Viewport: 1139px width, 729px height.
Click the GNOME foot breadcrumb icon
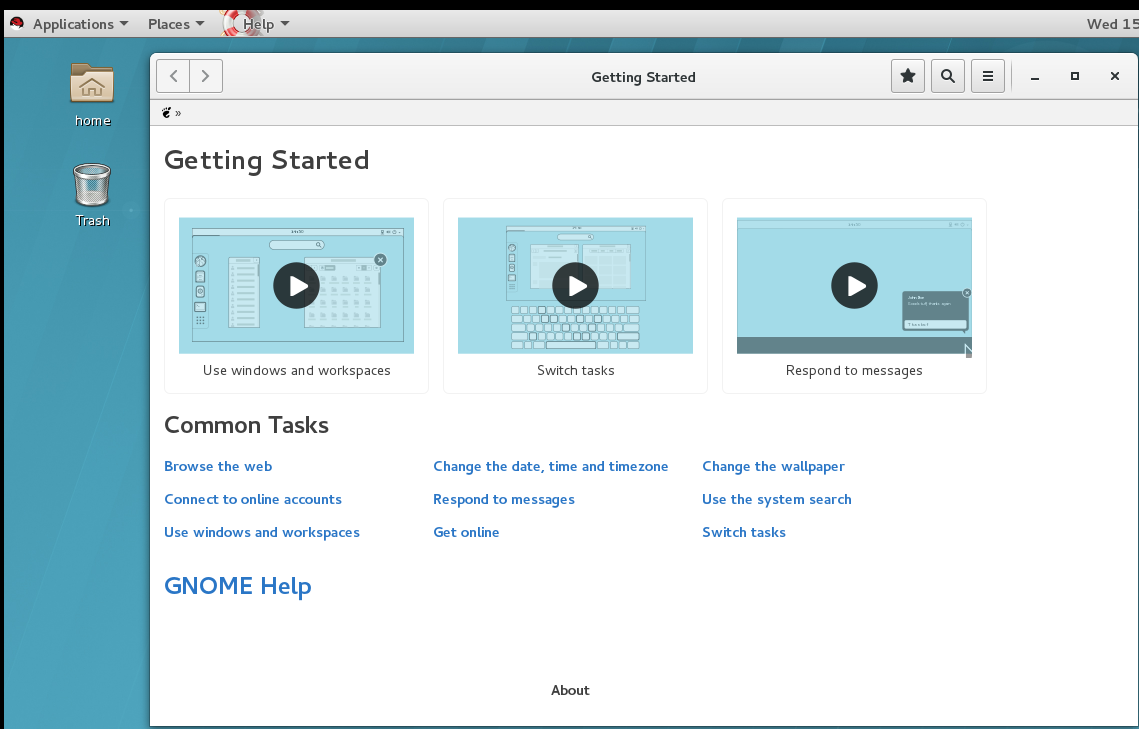click(166, 113)
